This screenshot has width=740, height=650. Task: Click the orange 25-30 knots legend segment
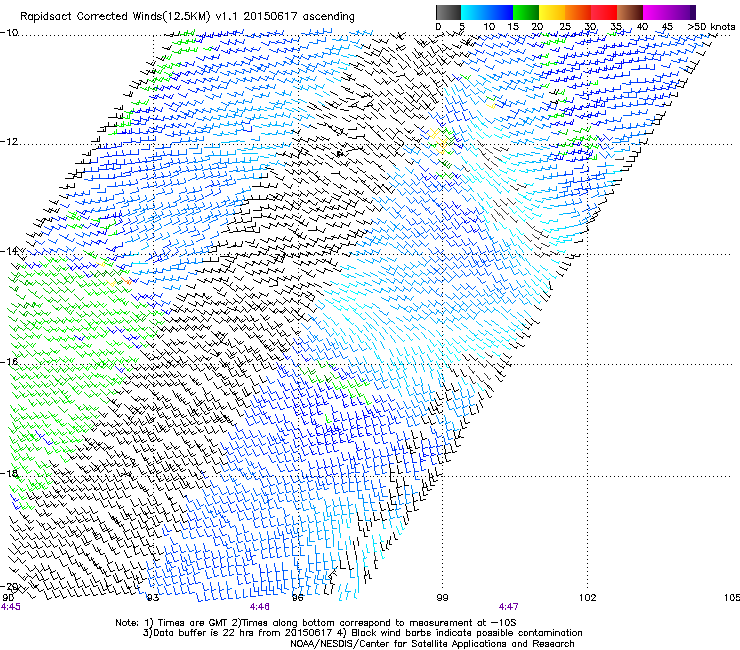pyautogui.click(x=578, y=12)
